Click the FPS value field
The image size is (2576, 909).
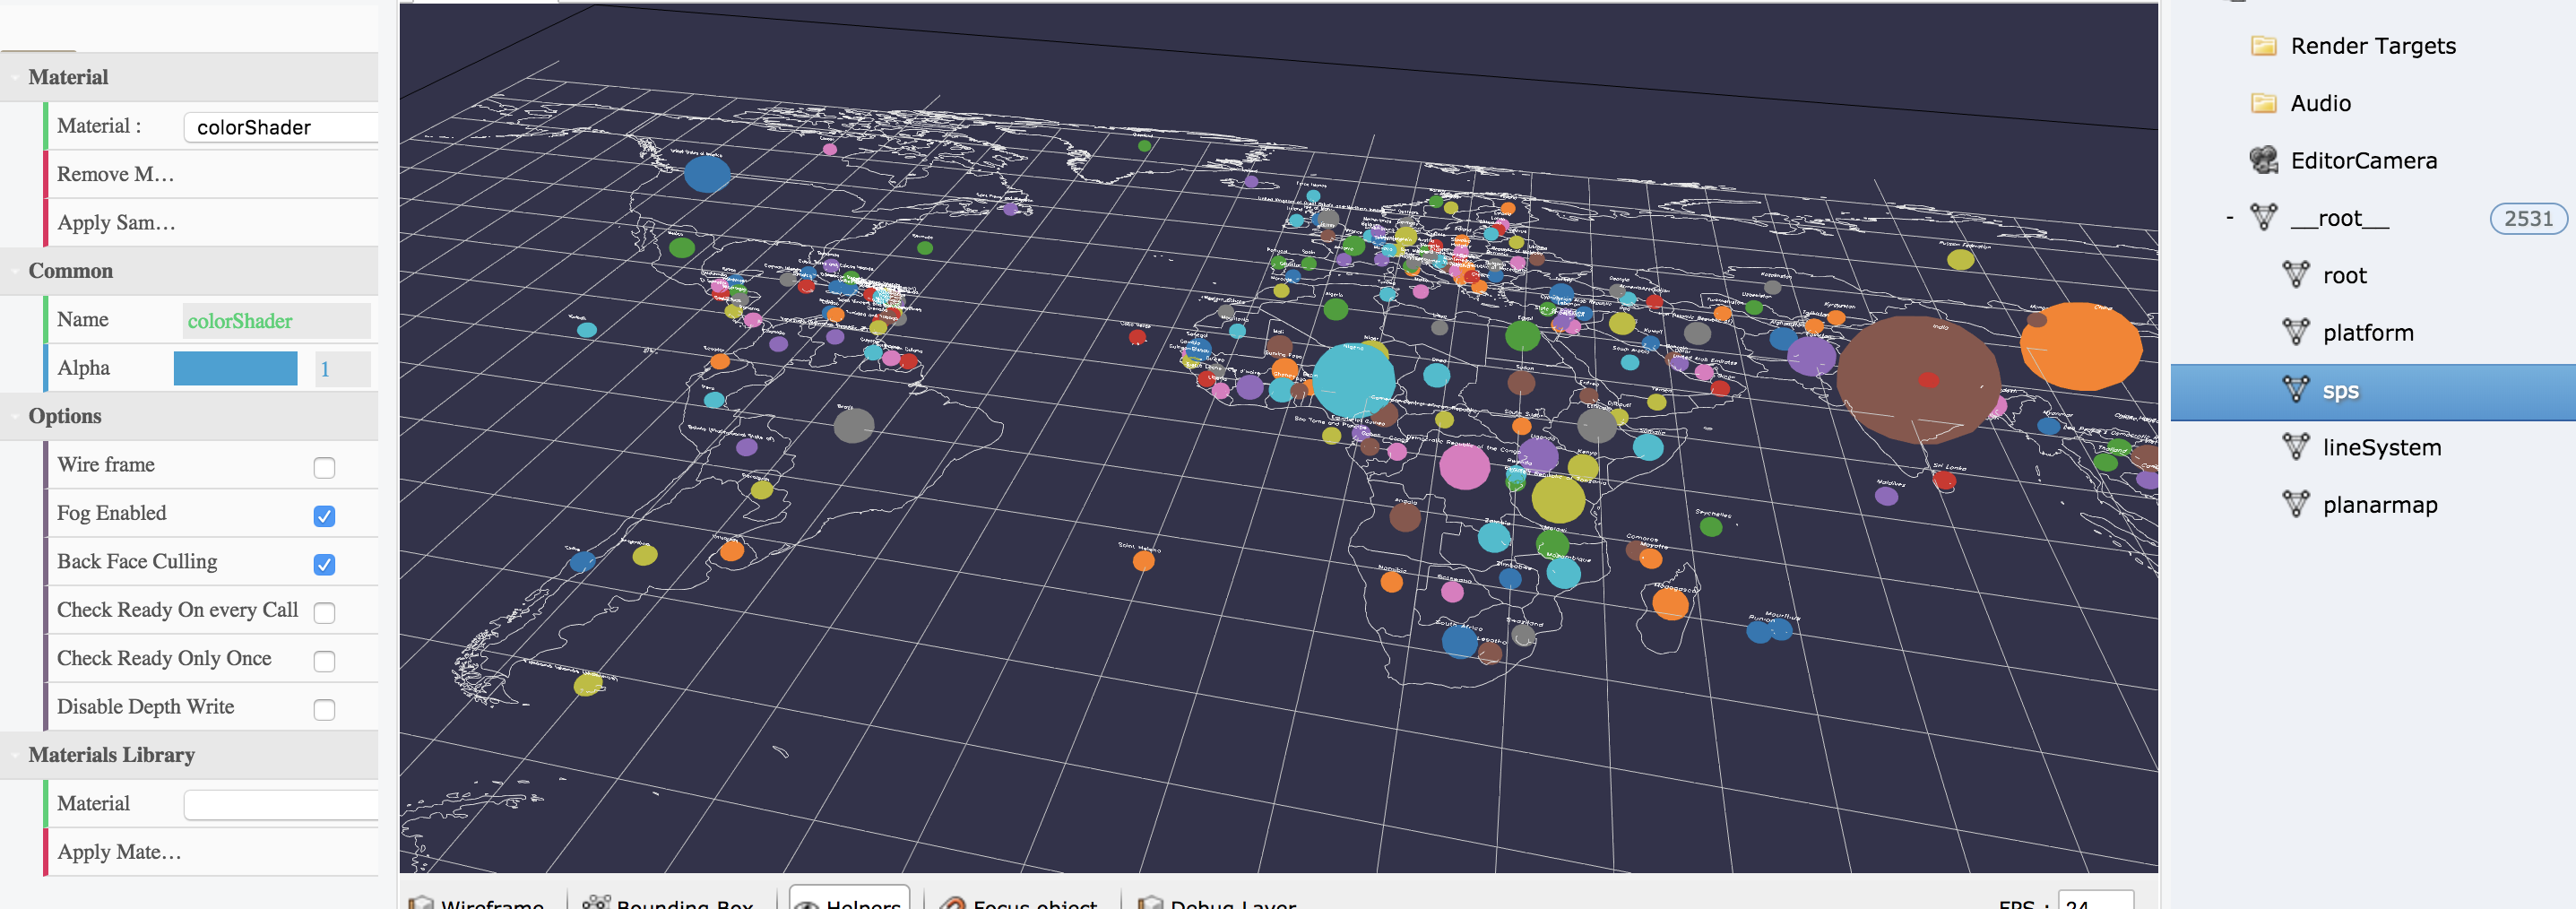click(2095, 900)
